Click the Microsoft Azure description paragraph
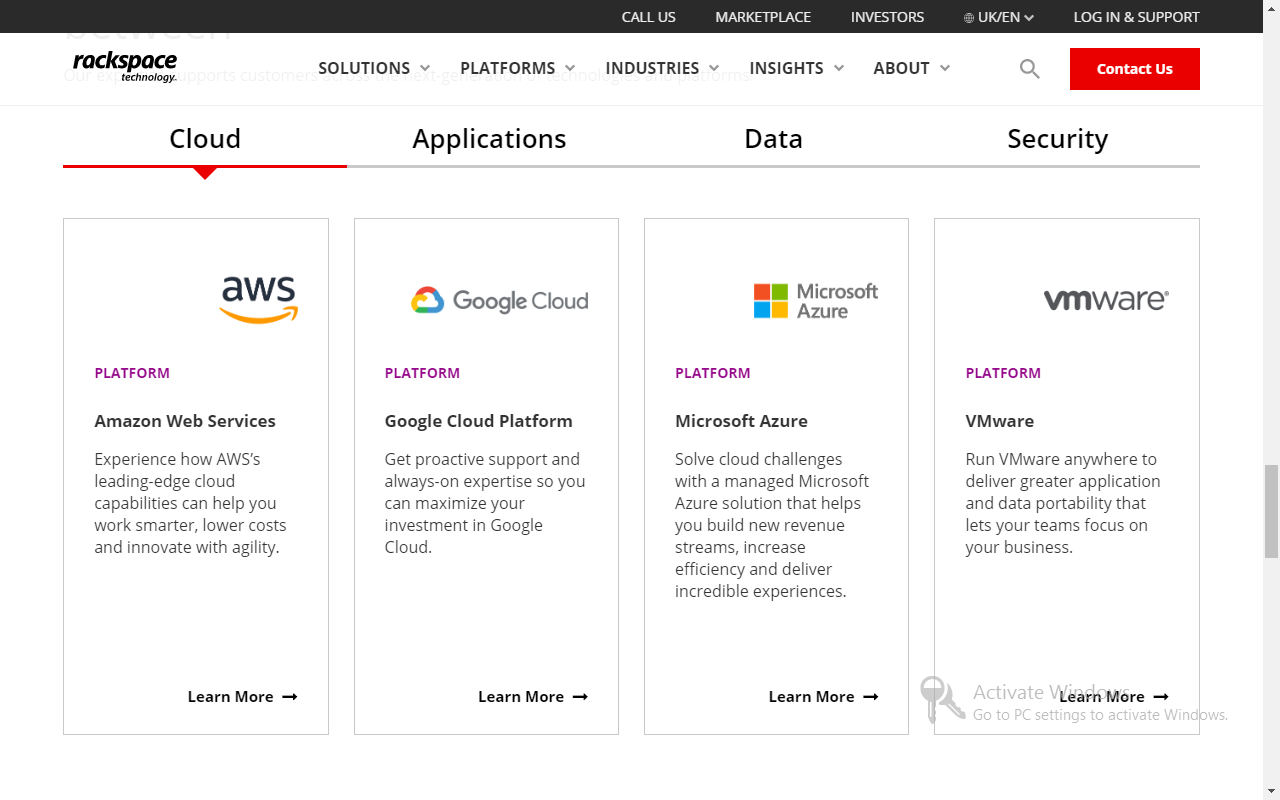Screen dimensions: 1280x800 pos(772,525)
